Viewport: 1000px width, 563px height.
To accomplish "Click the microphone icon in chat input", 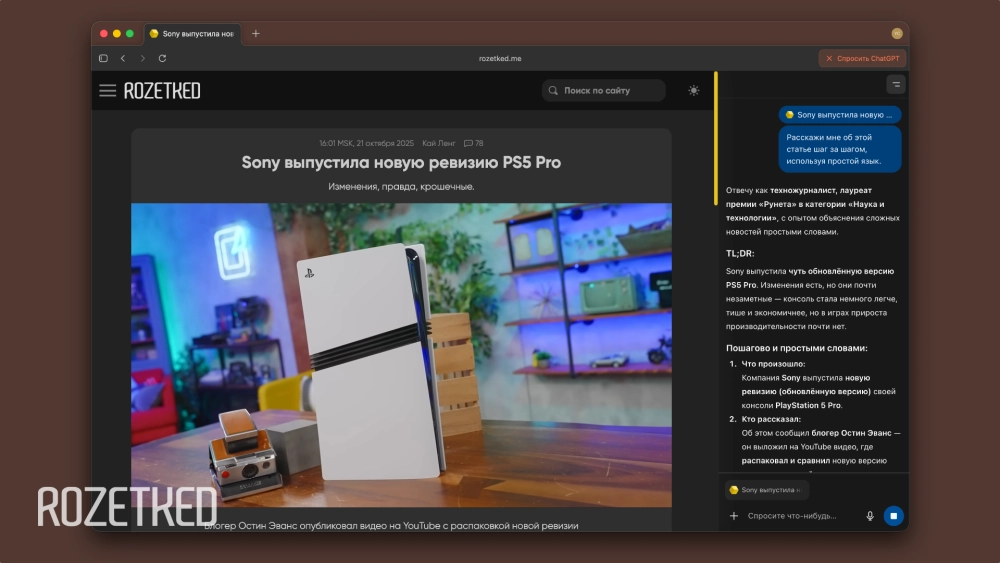I will [869, 516].
